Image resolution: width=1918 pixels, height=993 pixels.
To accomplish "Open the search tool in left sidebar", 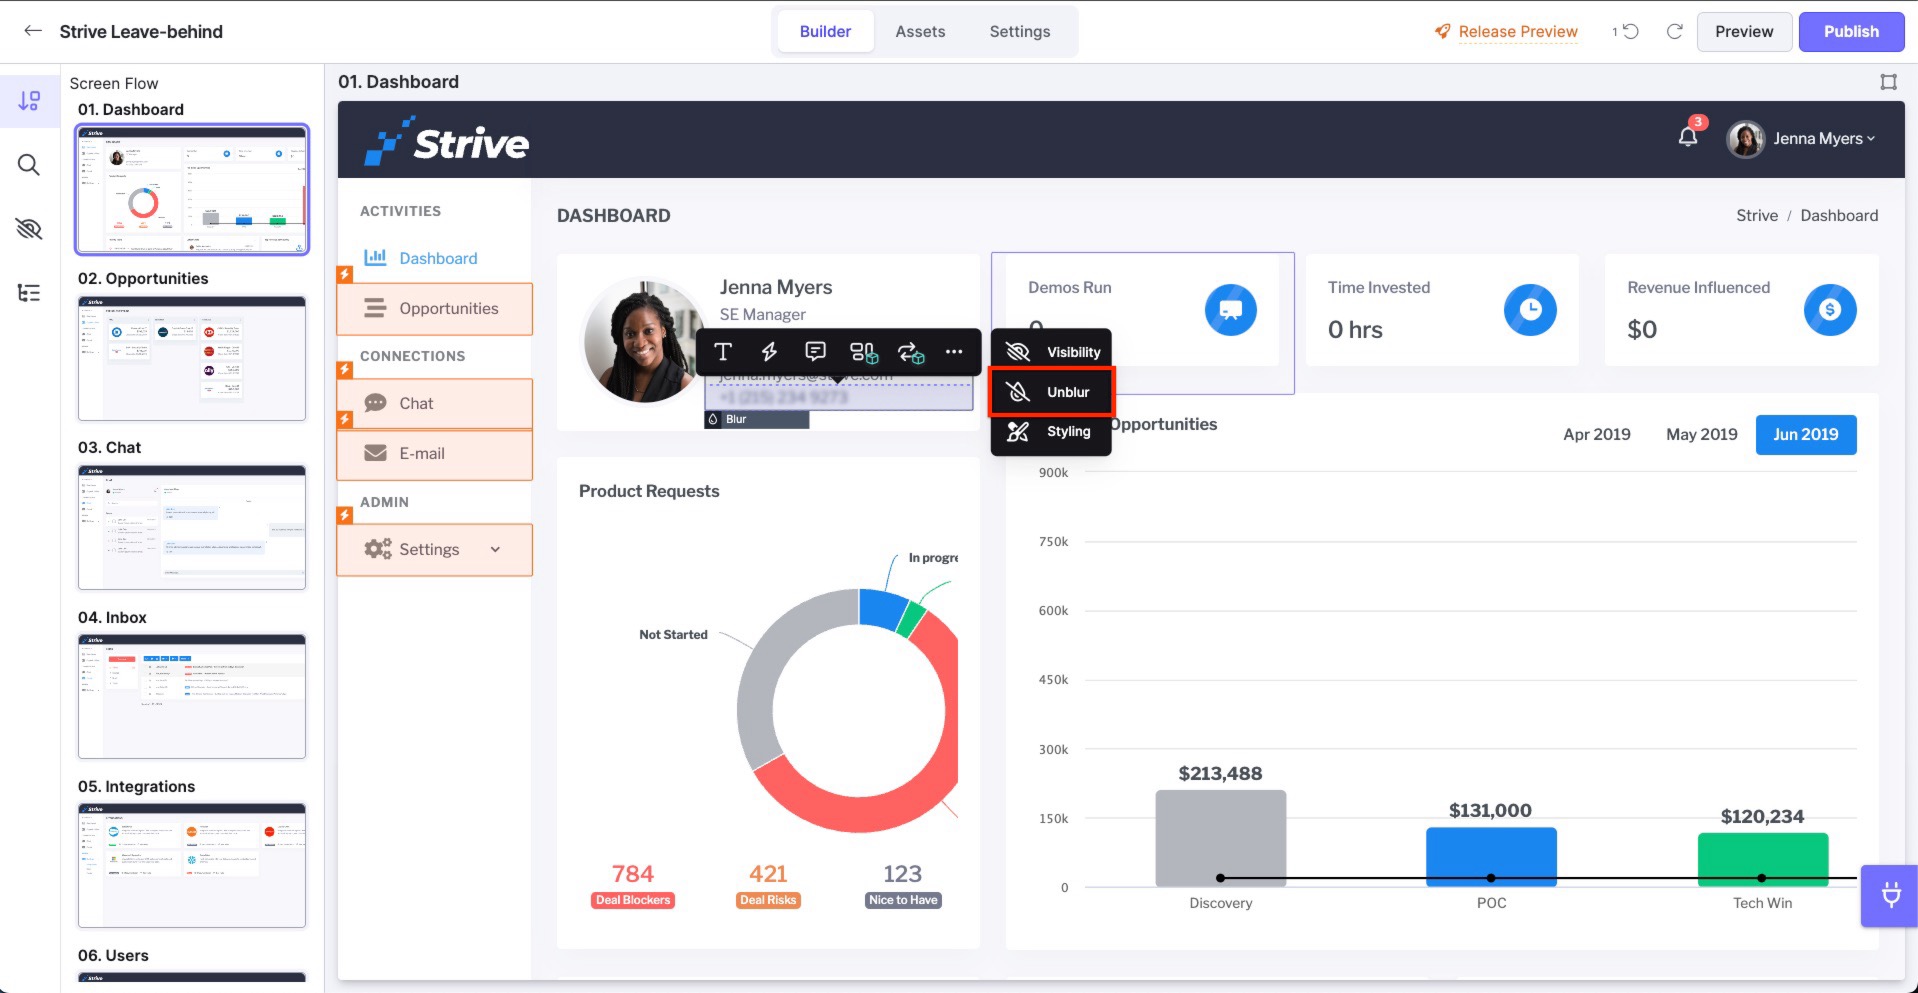I will pos(29,165).
